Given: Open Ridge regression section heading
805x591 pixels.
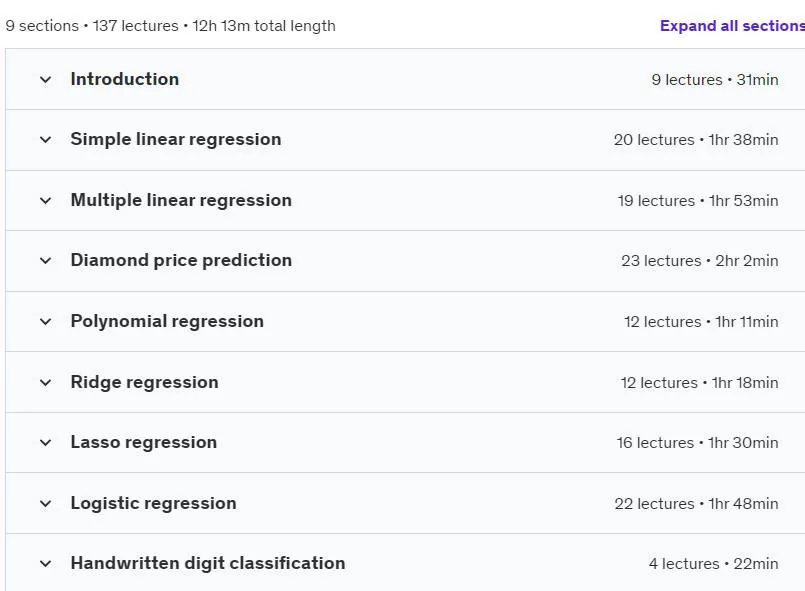Looking at the screenshot, I should click(145, 382).
